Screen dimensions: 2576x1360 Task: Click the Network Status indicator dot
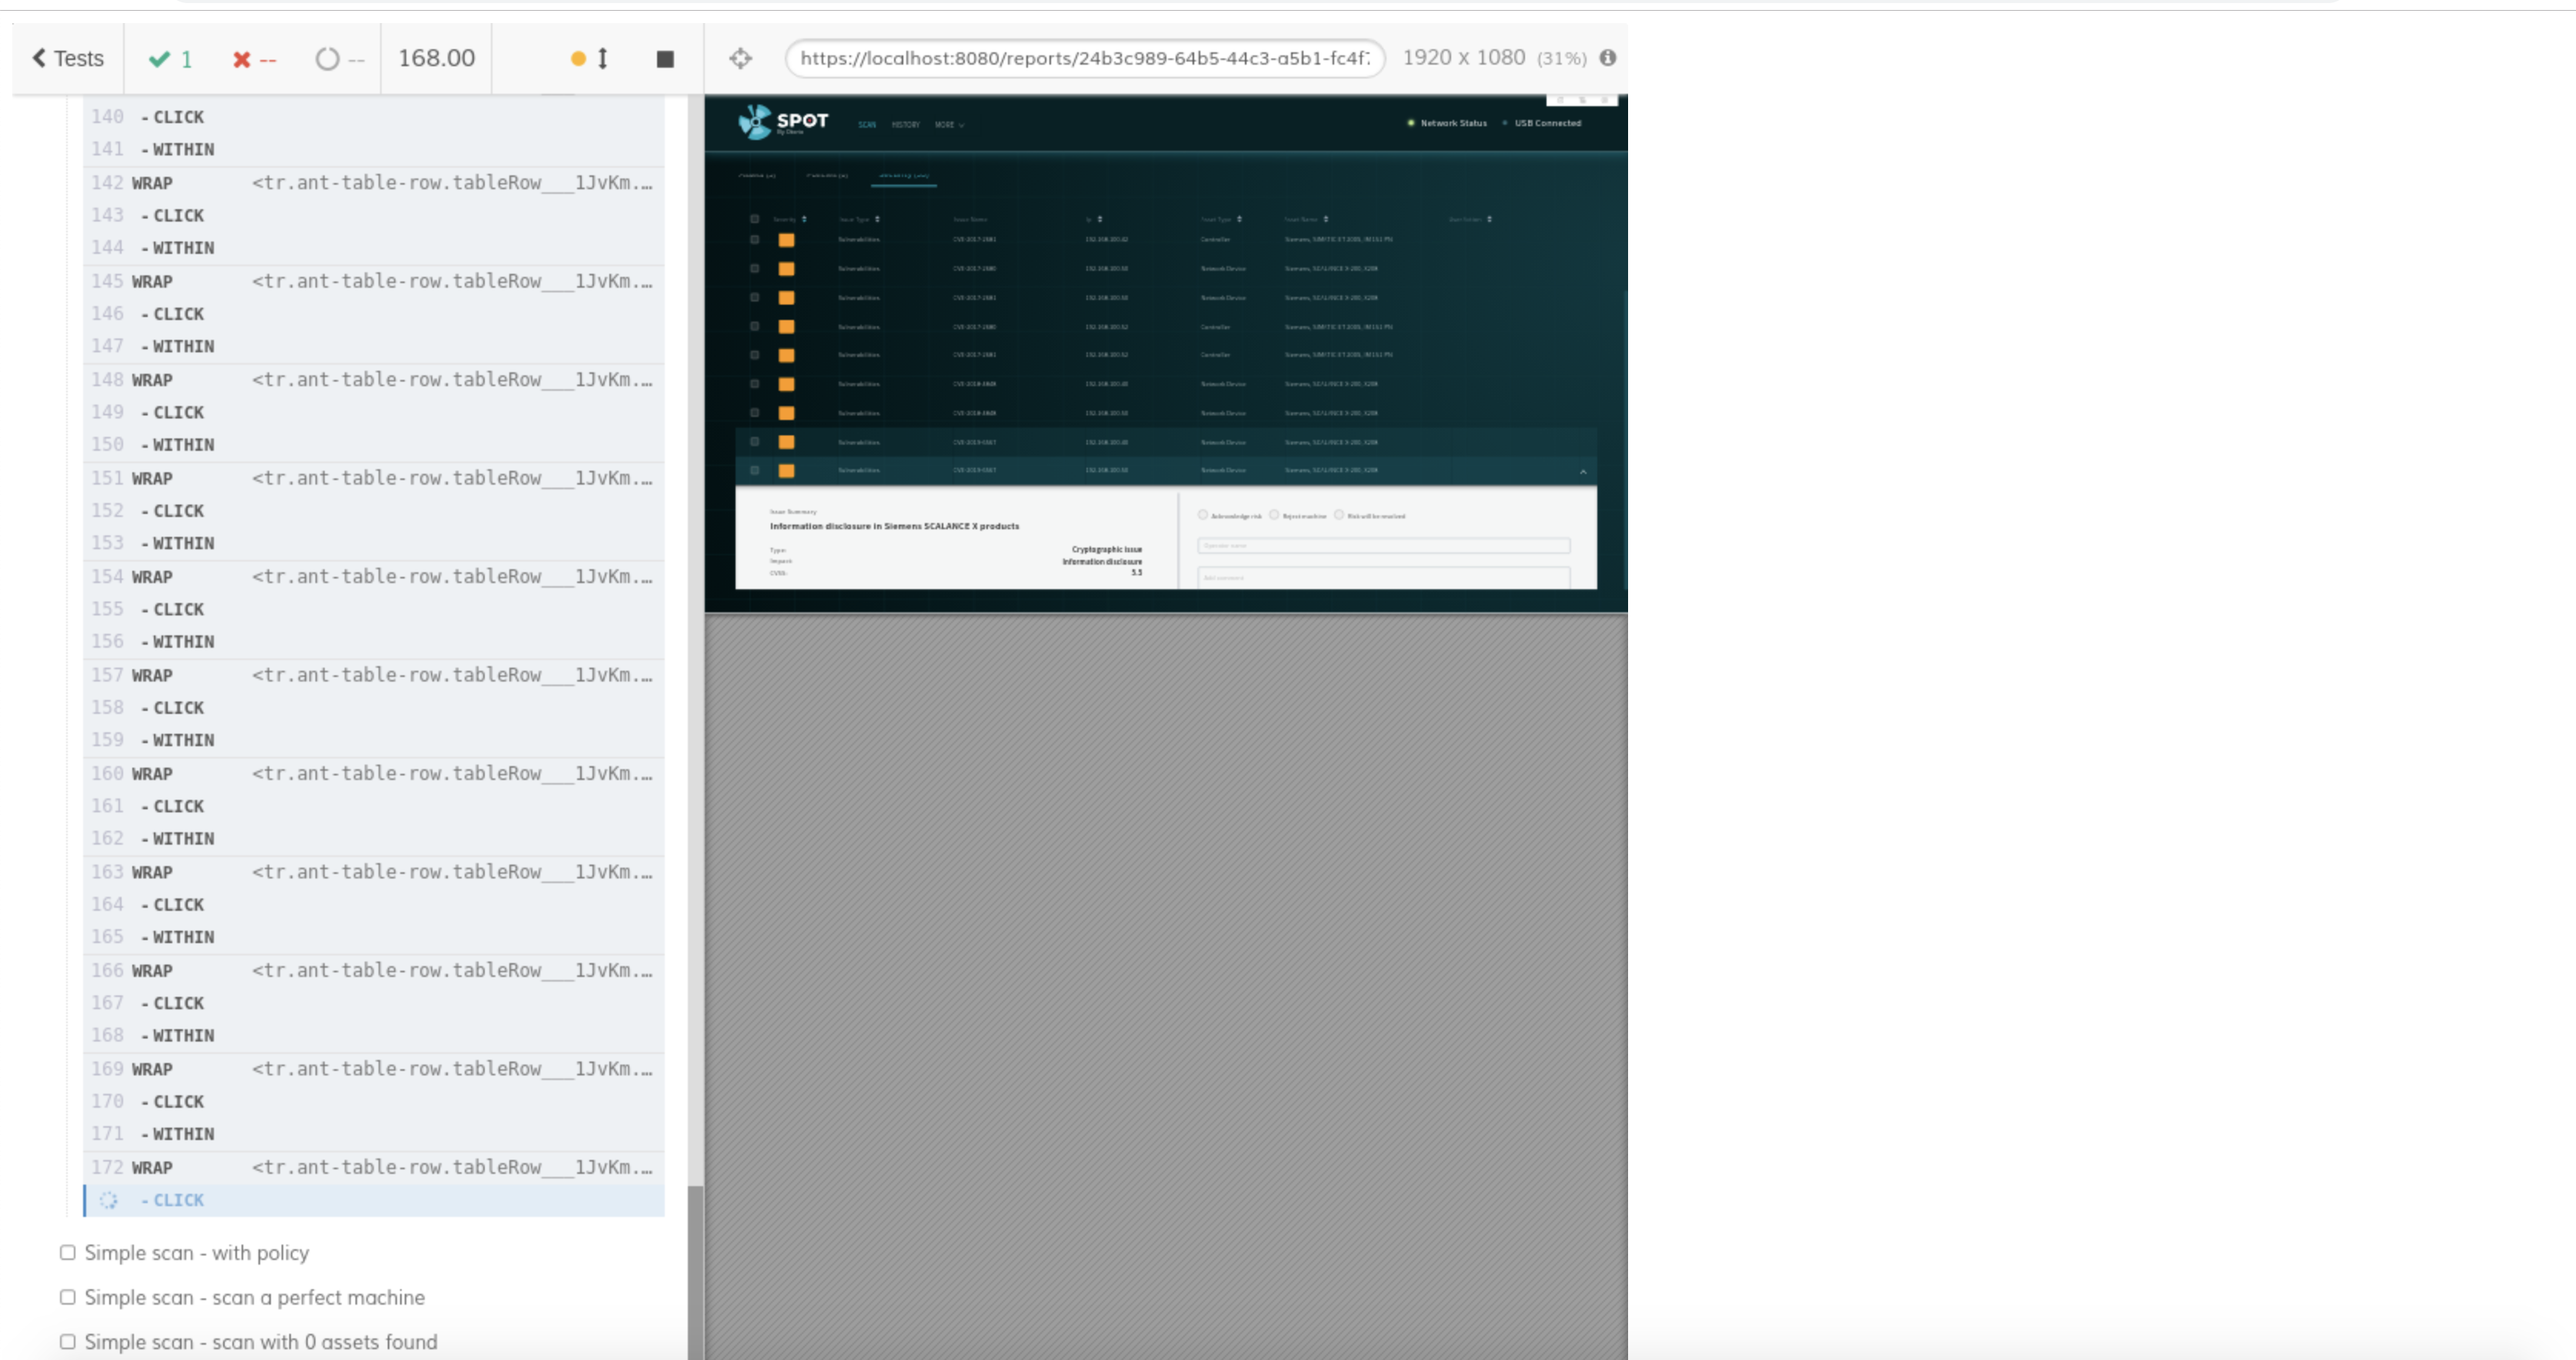pos(1410,123)
